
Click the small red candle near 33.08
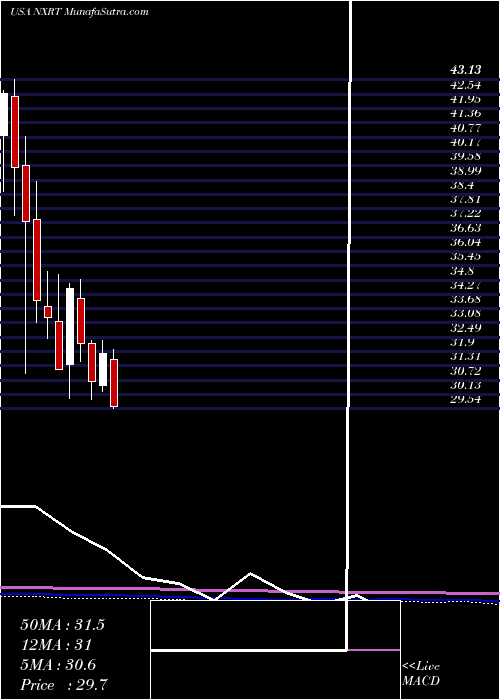click(x=48, y=312)
